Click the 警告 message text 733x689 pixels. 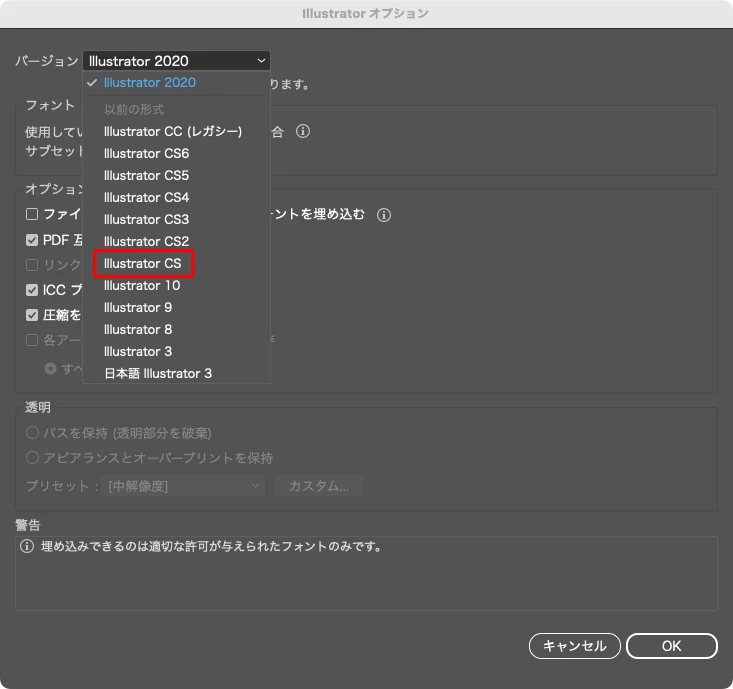211,546
